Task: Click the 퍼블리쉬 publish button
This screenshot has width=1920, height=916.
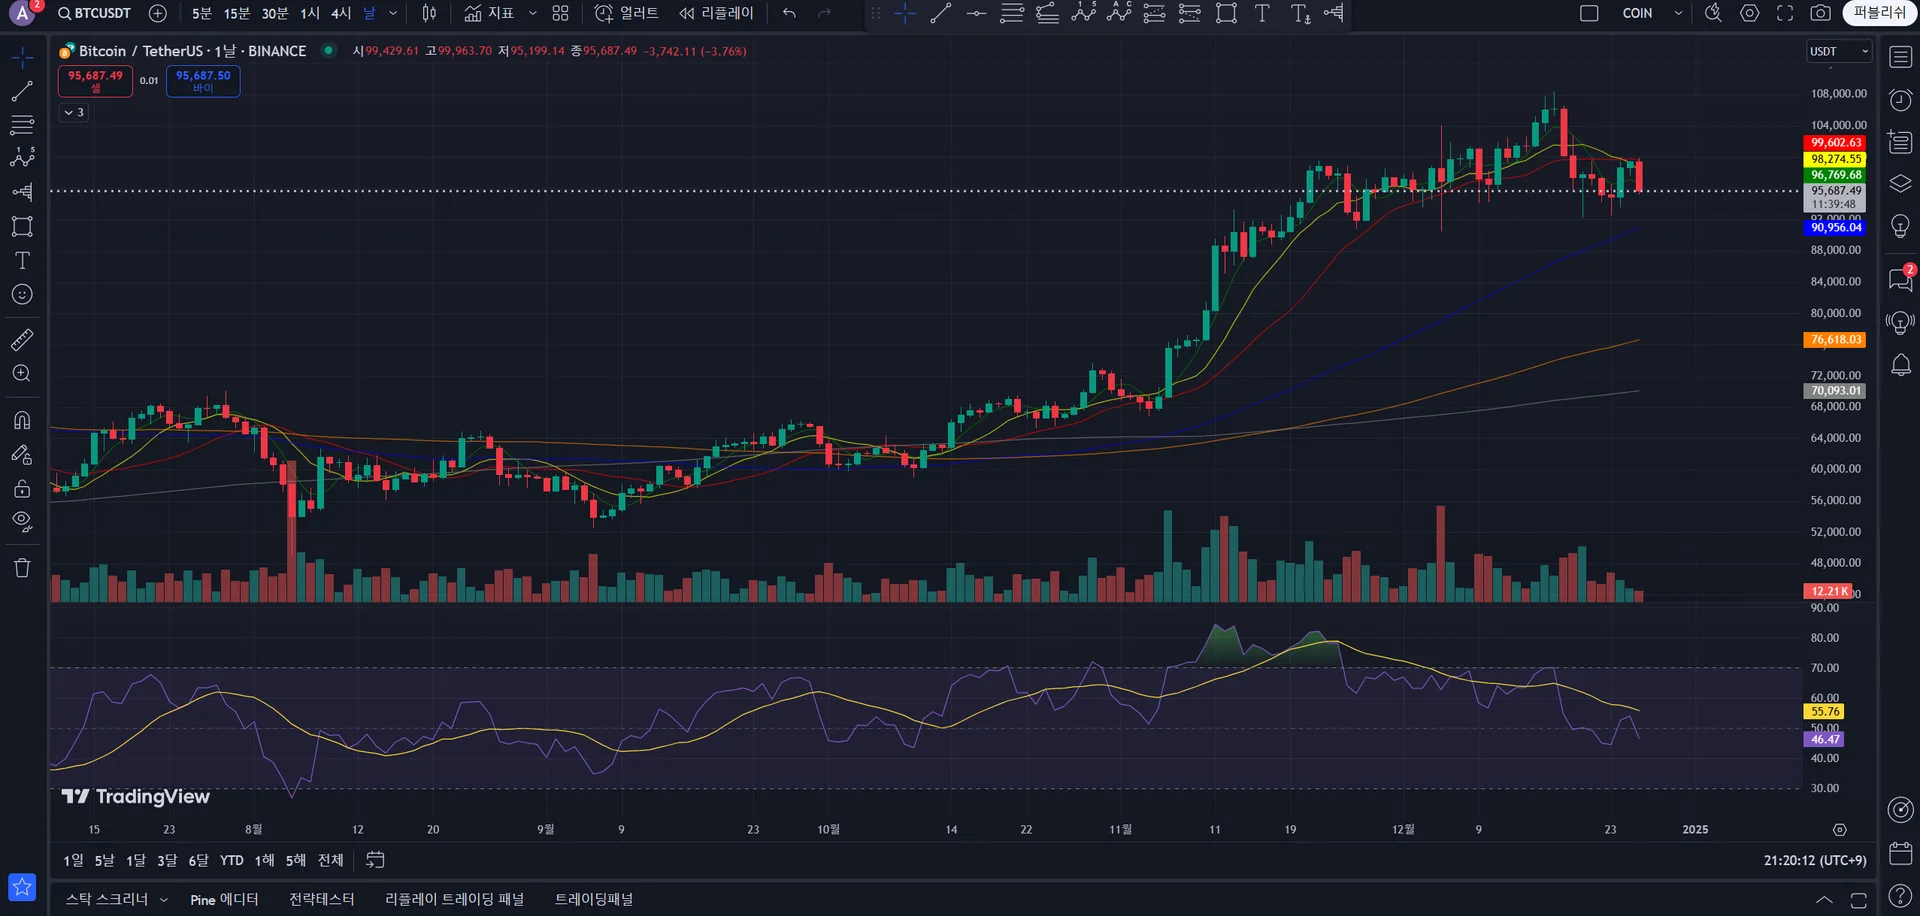Action: [x=1880, y=13]
